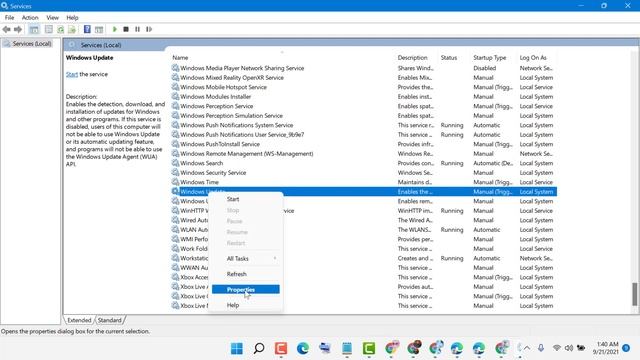Click 'Windows Update' heading in description pane
This screenshot has width=640, height=360.
point(89,58)
